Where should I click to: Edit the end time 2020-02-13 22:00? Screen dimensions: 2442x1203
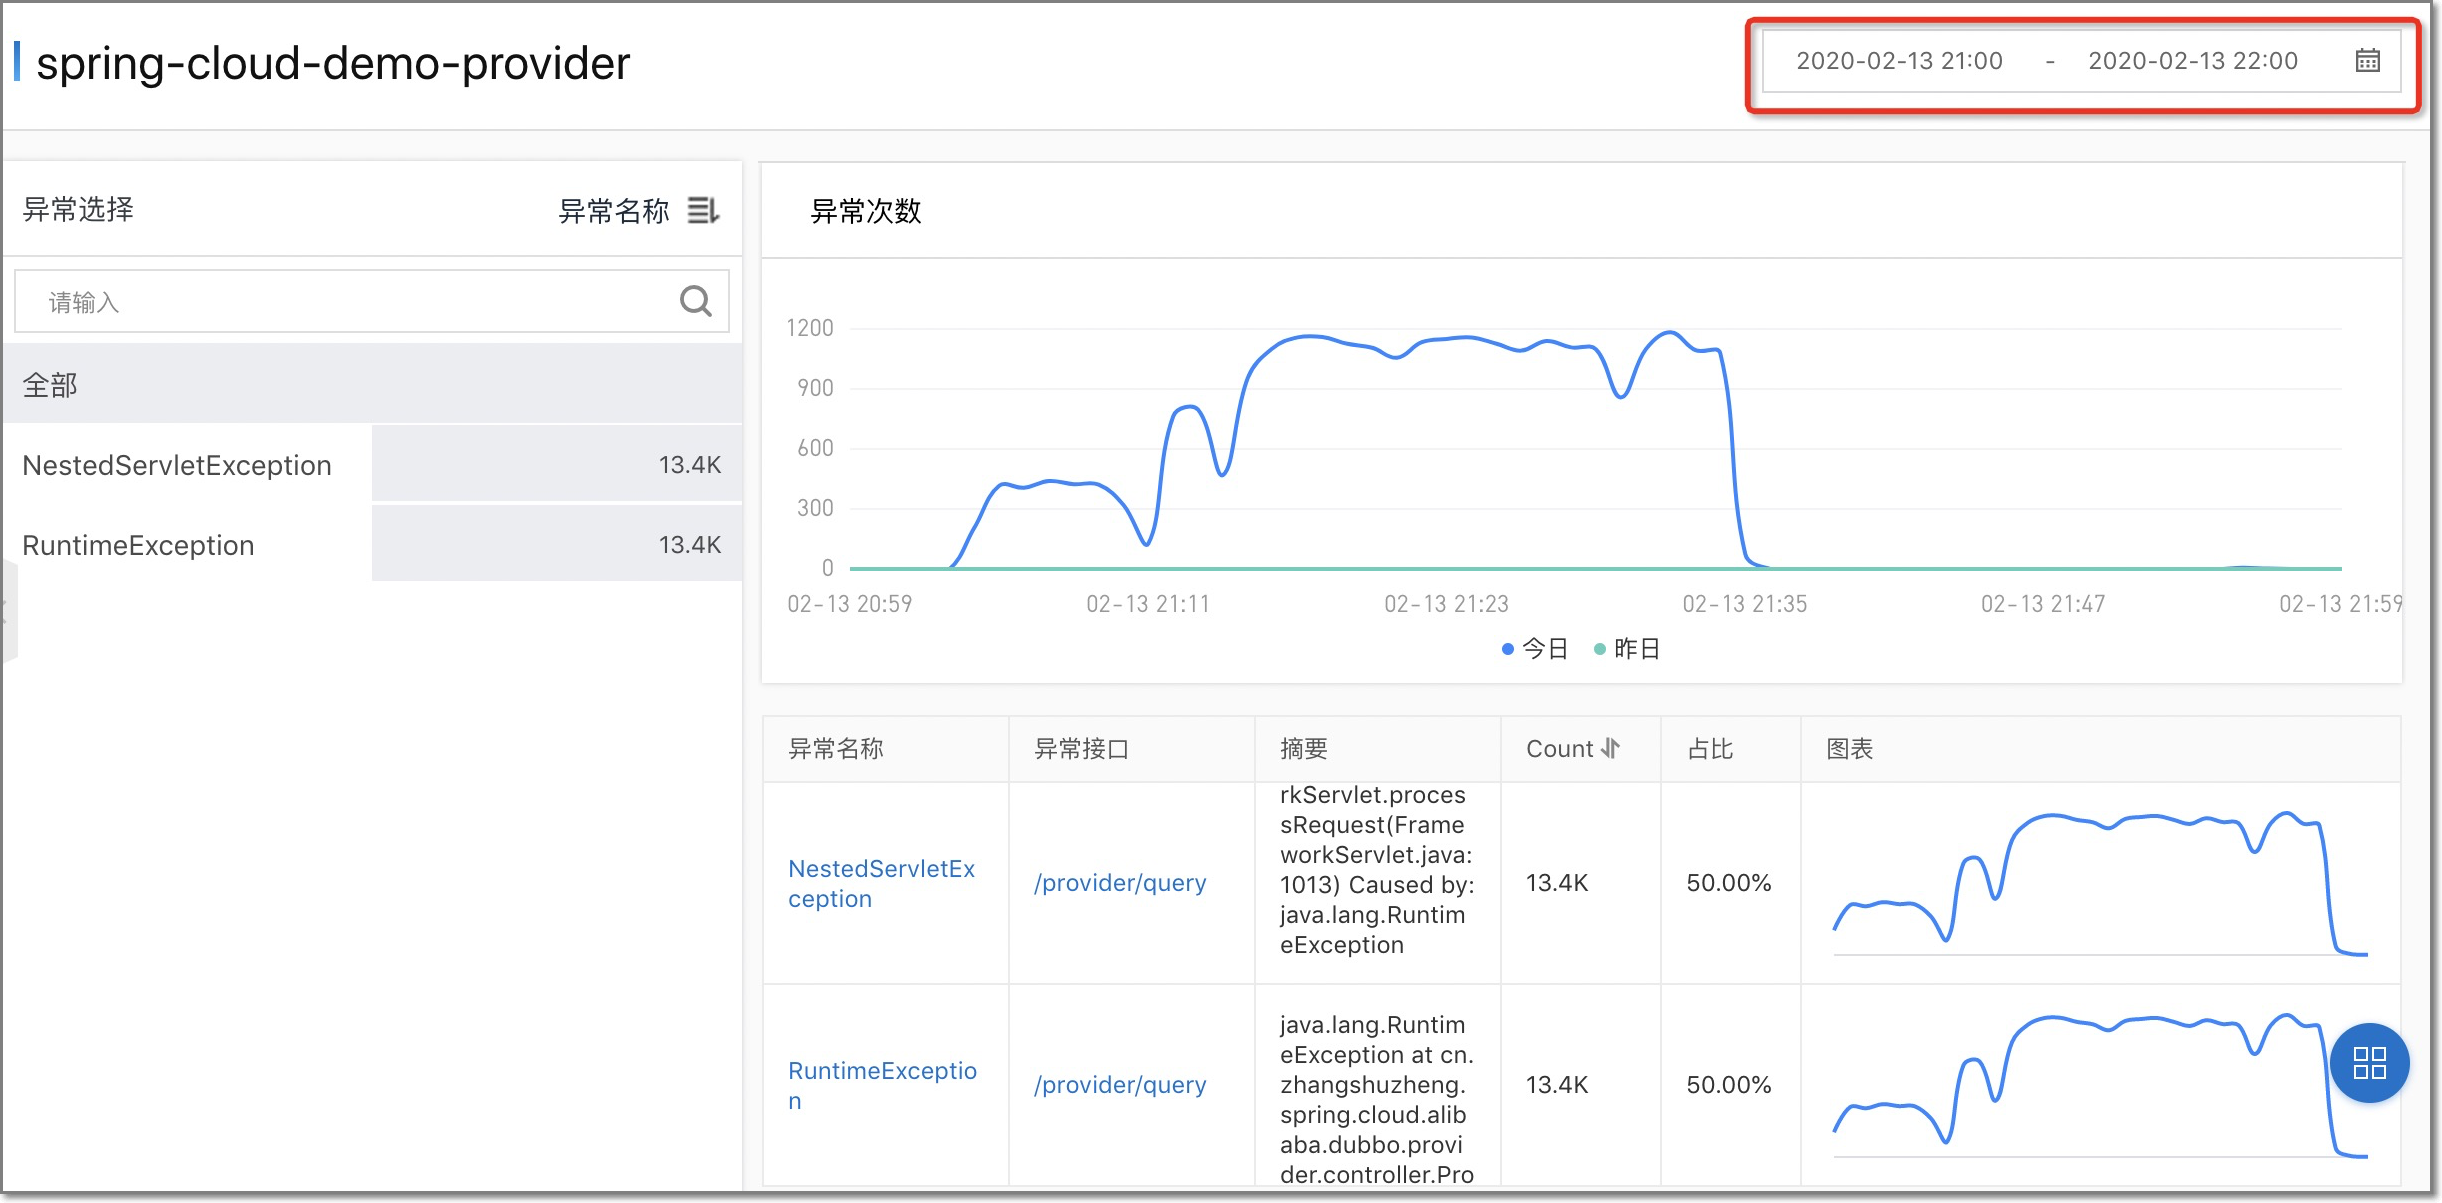pos(2193,61)
